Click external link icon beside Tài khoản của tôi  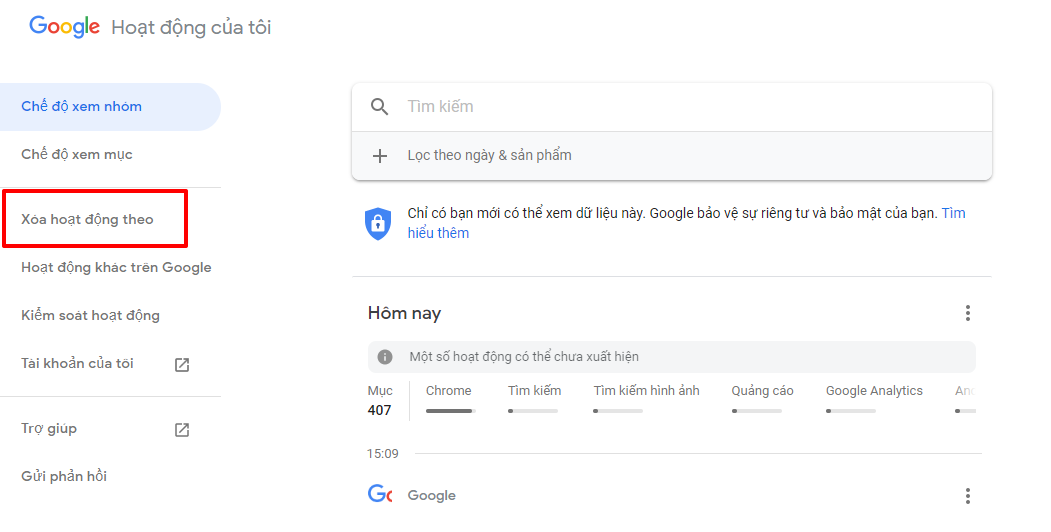(x=182, y=364)
